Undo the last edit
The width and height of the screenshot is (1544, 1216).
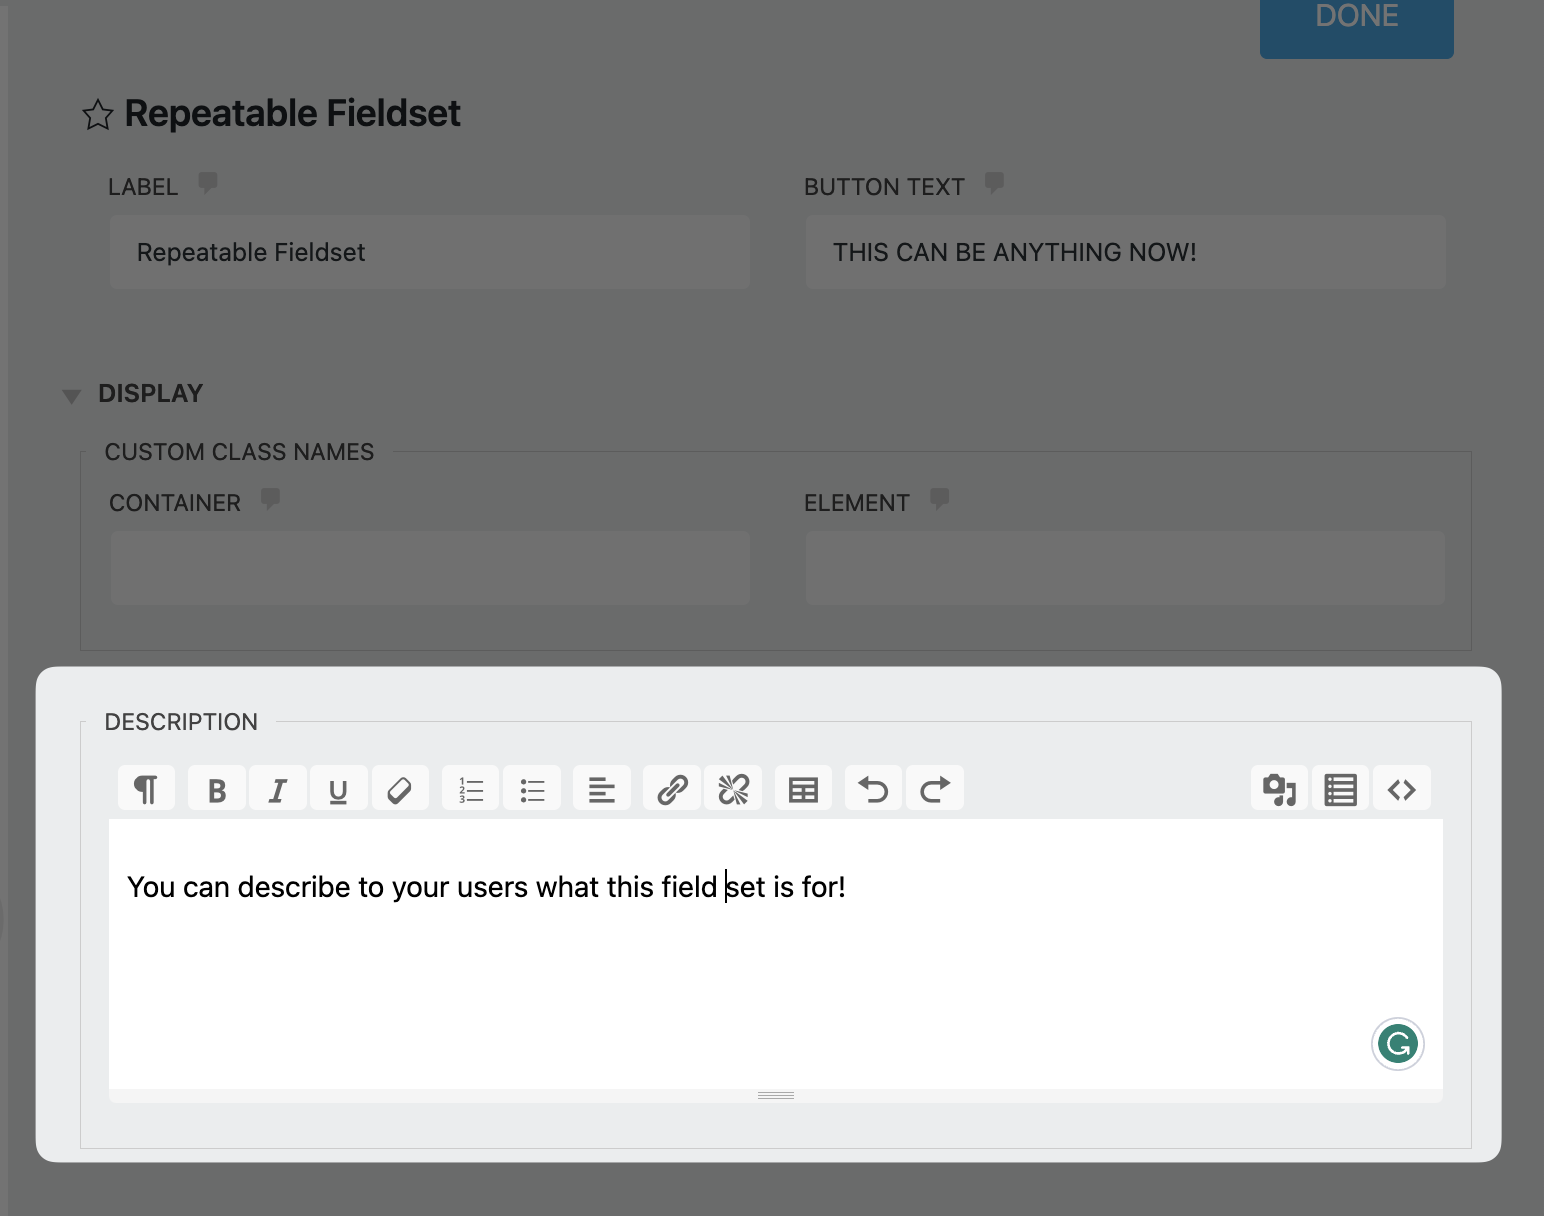pyautogui.click(x=873, y=789)
